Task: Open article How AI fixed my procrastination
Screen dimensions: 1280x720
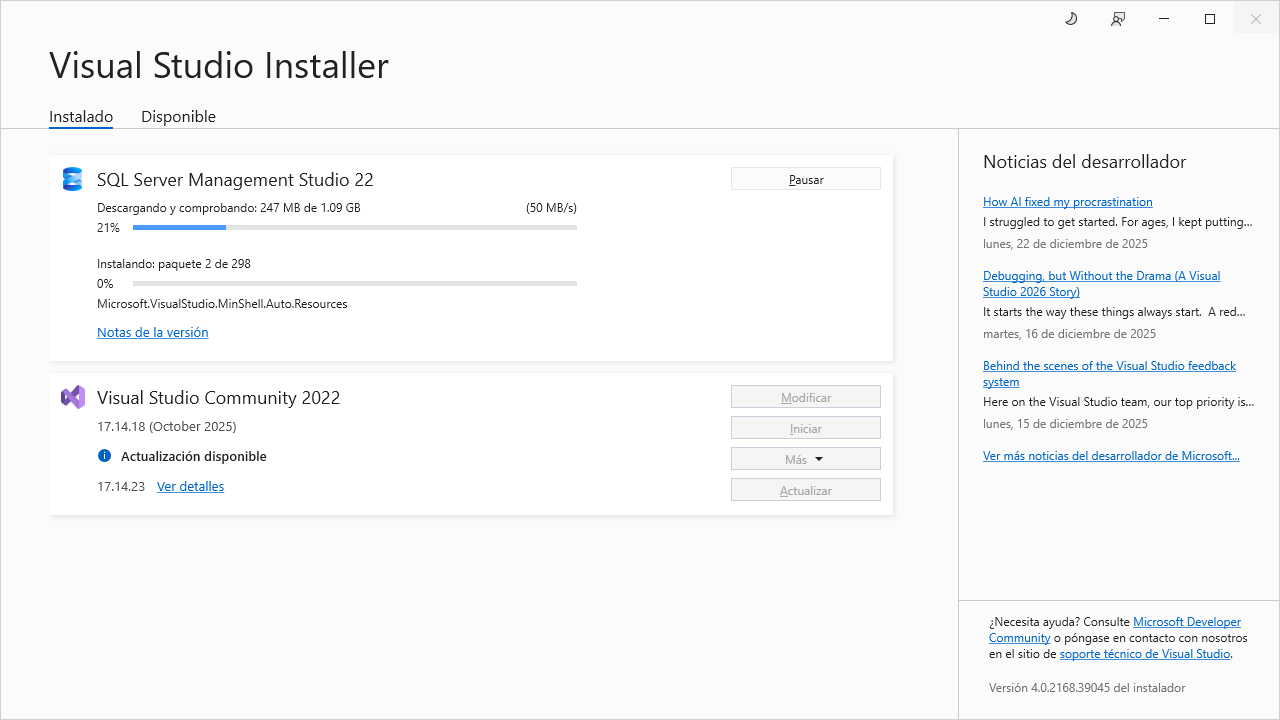Action: click(x=1068, y=201)
